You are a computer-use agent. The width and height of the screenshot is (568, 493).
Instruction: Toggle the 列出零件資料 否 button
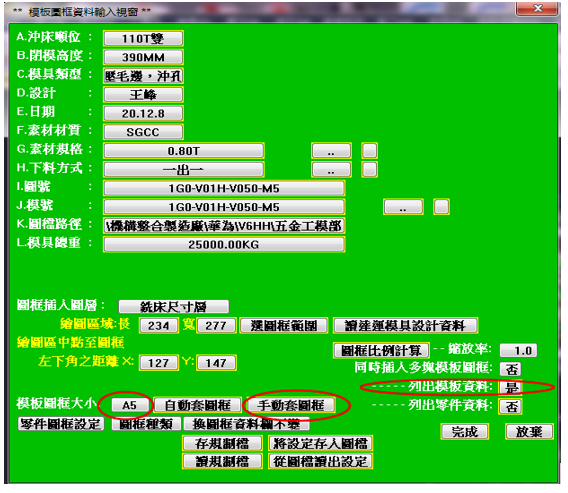pyautogui.click(x=511, y=406)
